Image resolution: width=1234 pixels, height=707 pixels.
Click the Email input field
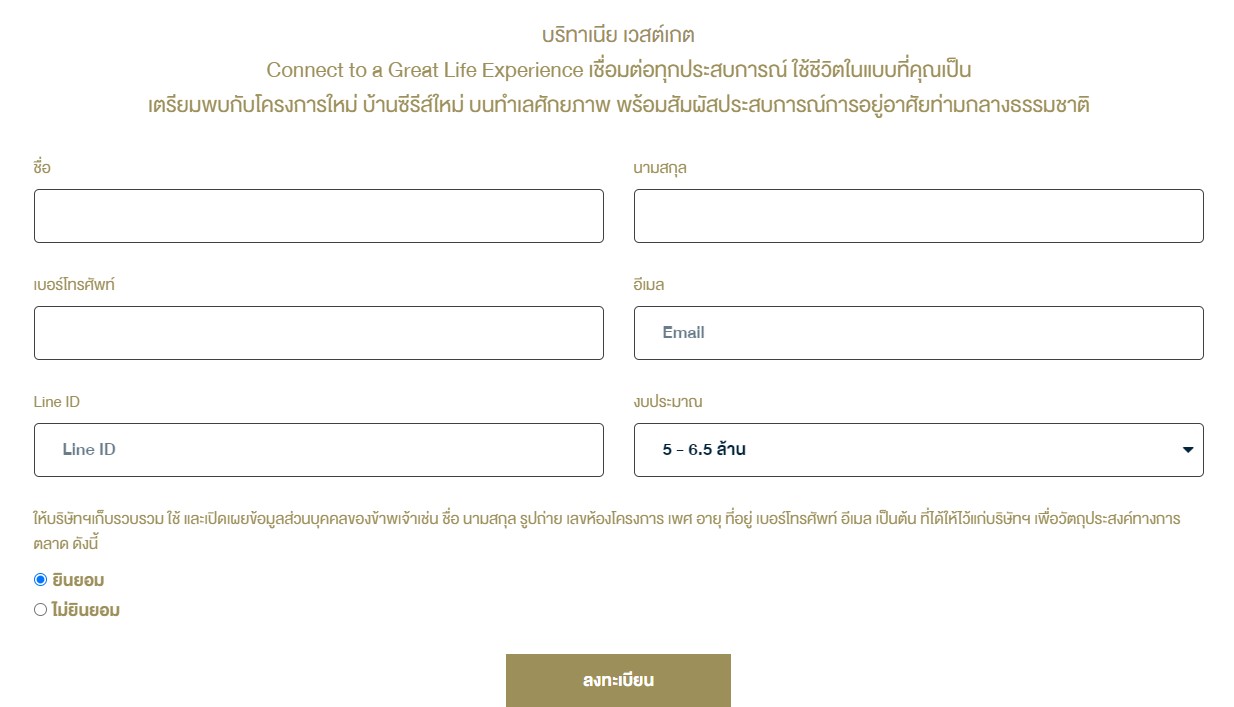click(x=919, y=333)
